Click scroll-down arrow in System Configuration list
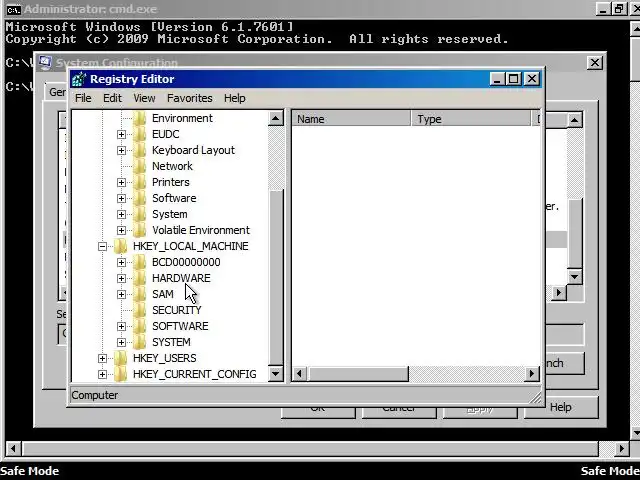The height and width of the screenshot is (480, 640). [575, 277]
